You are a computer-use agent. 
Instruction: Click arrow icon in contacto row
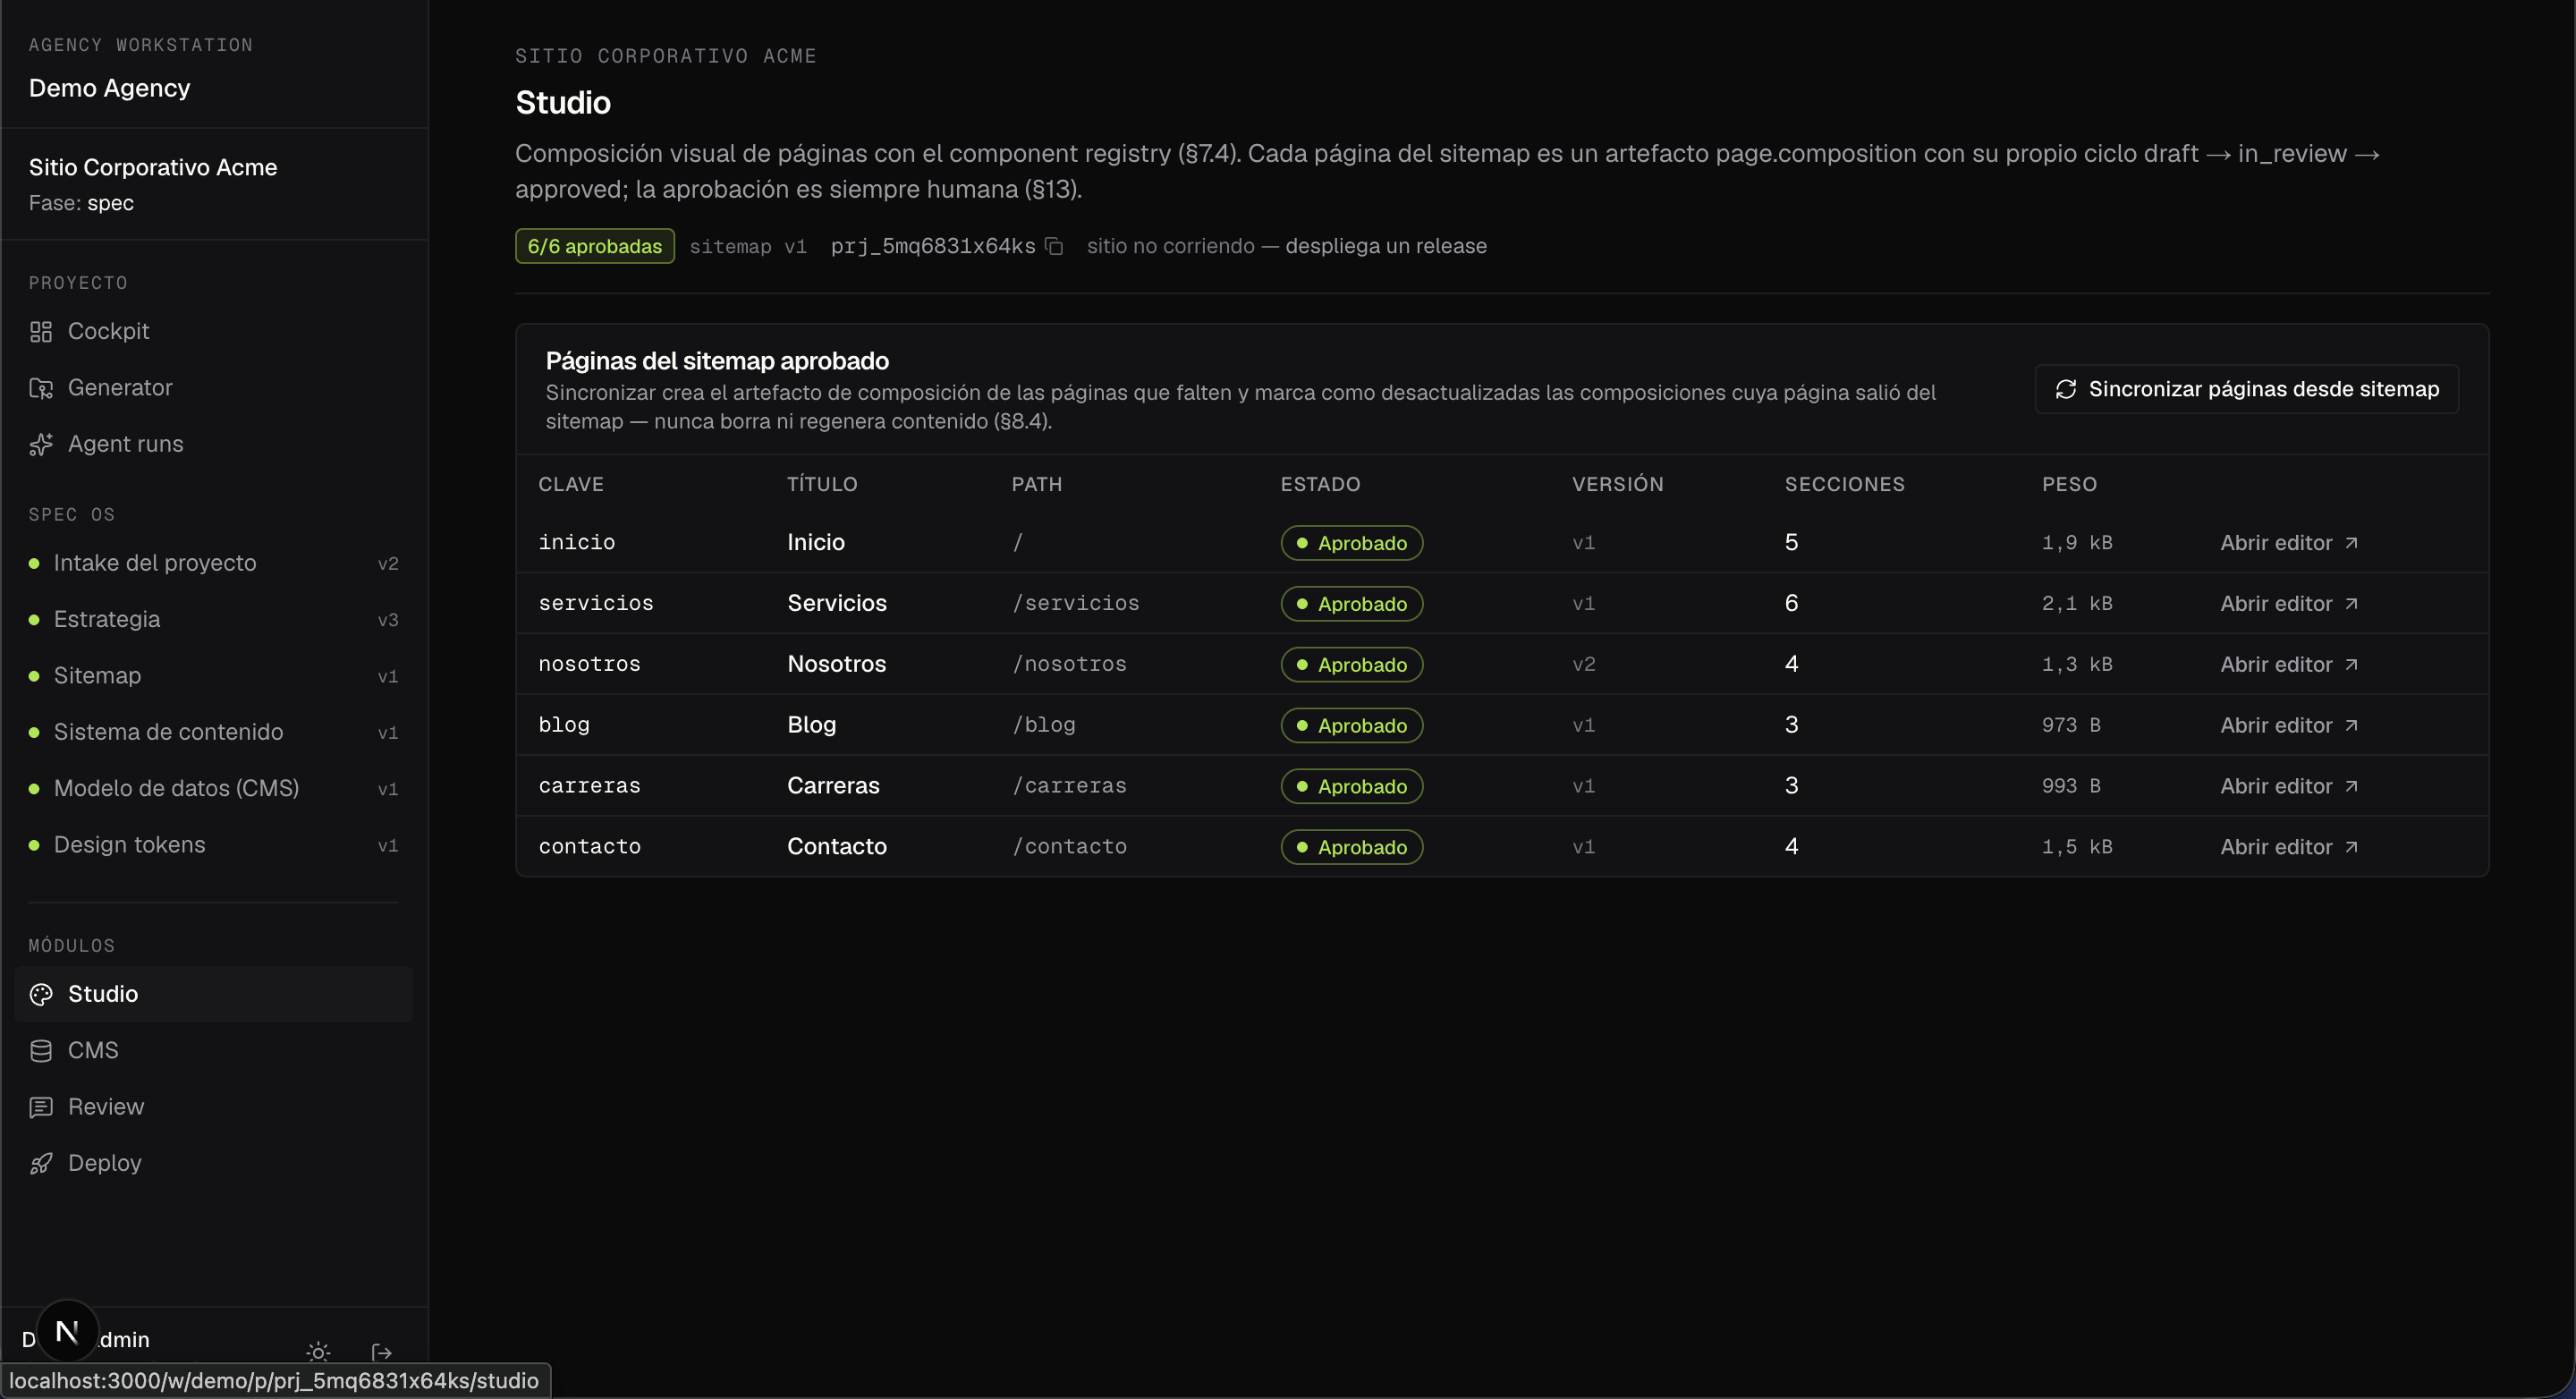click(x=2351, y=847)
